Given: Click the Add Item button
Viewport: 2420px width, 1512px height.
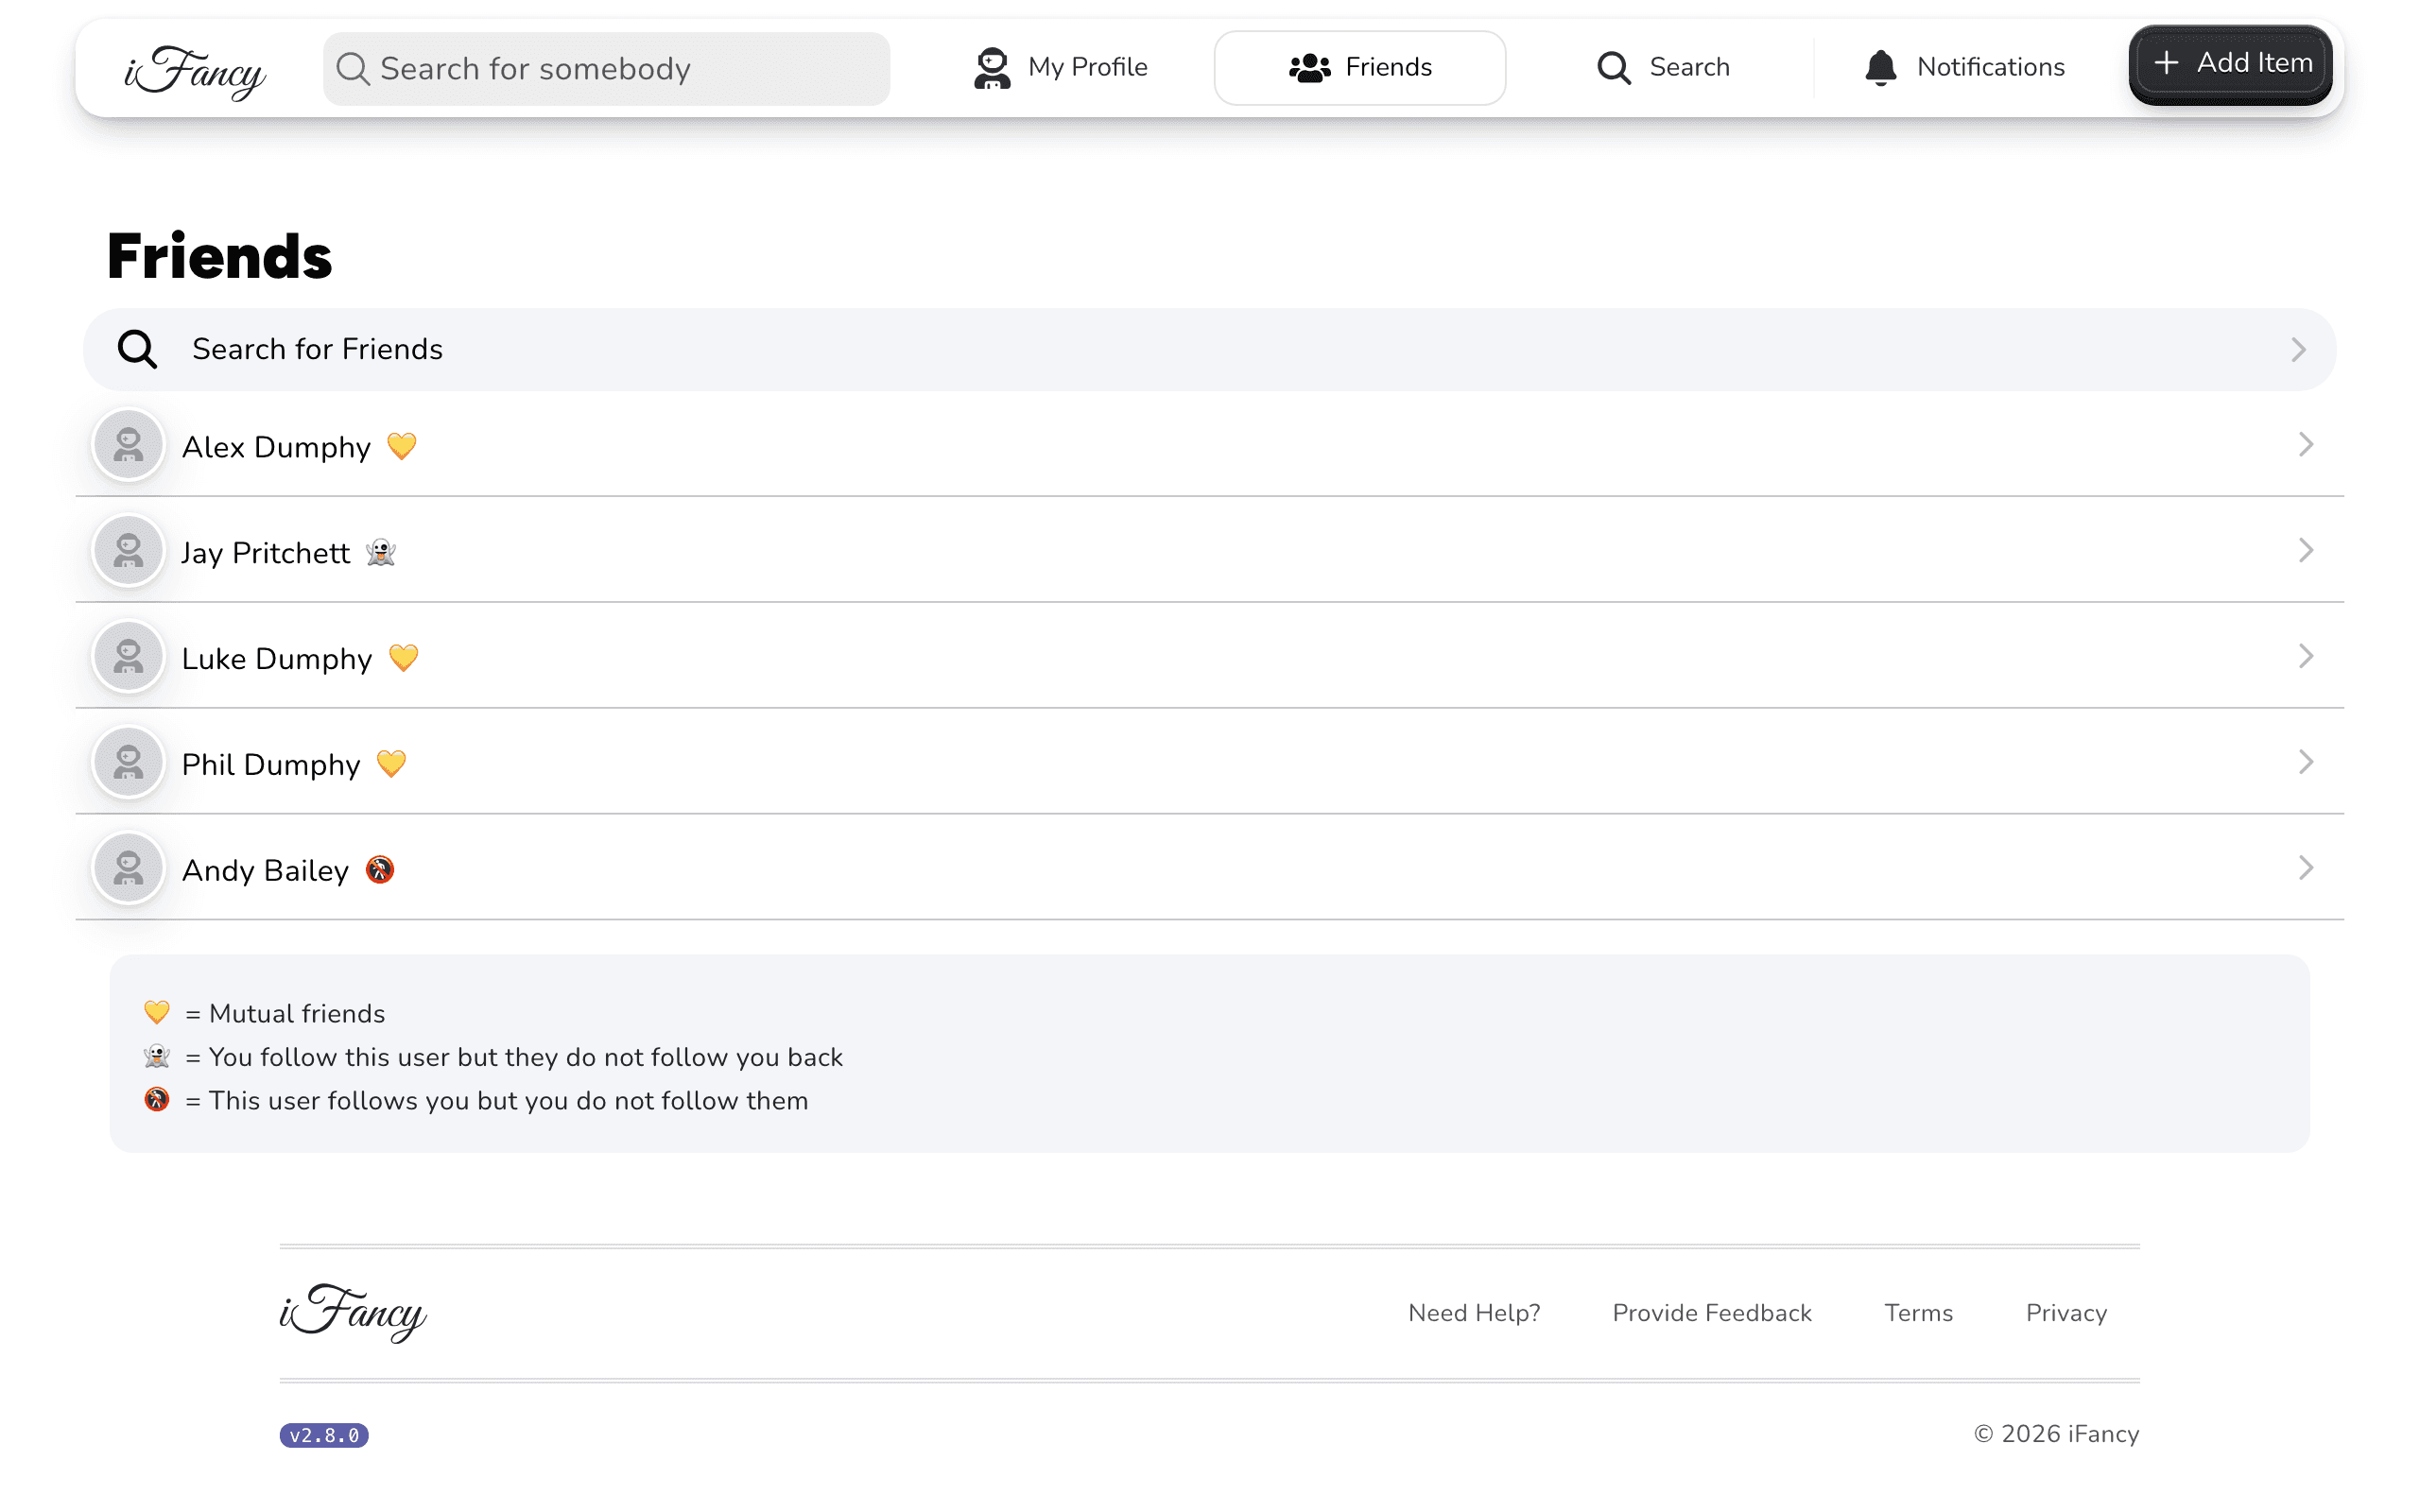Looking at the screenshot, I should click(2230, 64).
